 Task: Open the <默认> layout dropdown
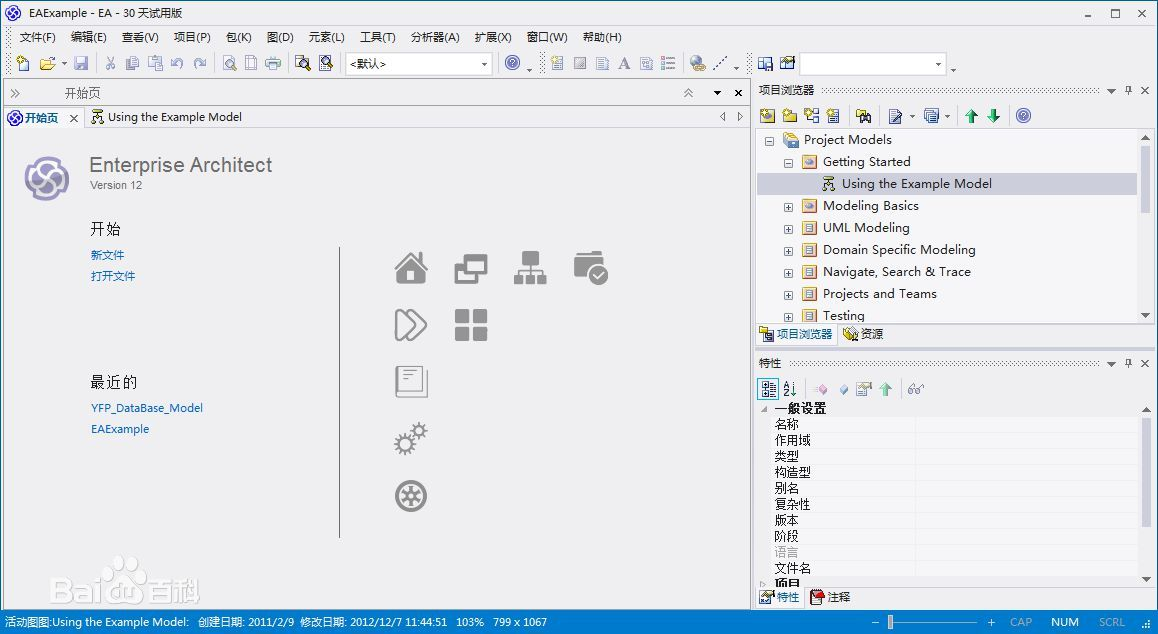pyautogui.click(x=484, y=64)
